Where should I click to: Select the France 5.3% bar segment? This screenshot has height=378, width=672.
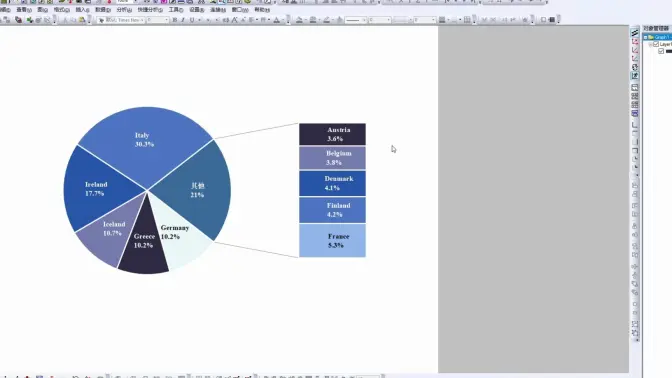click(333, 240)
